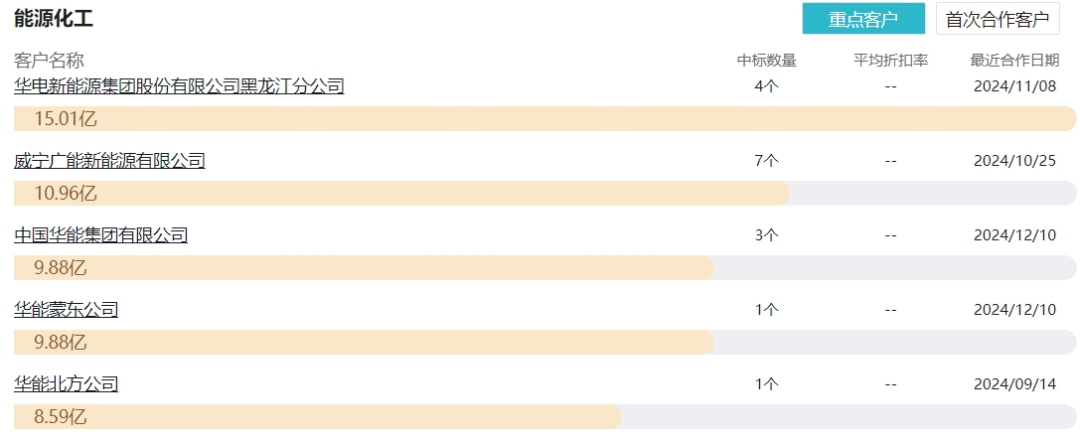Viewport: 1080px width, 443px height.
Task: Click the 平均折扣率 column header
Action: point(890,60)
